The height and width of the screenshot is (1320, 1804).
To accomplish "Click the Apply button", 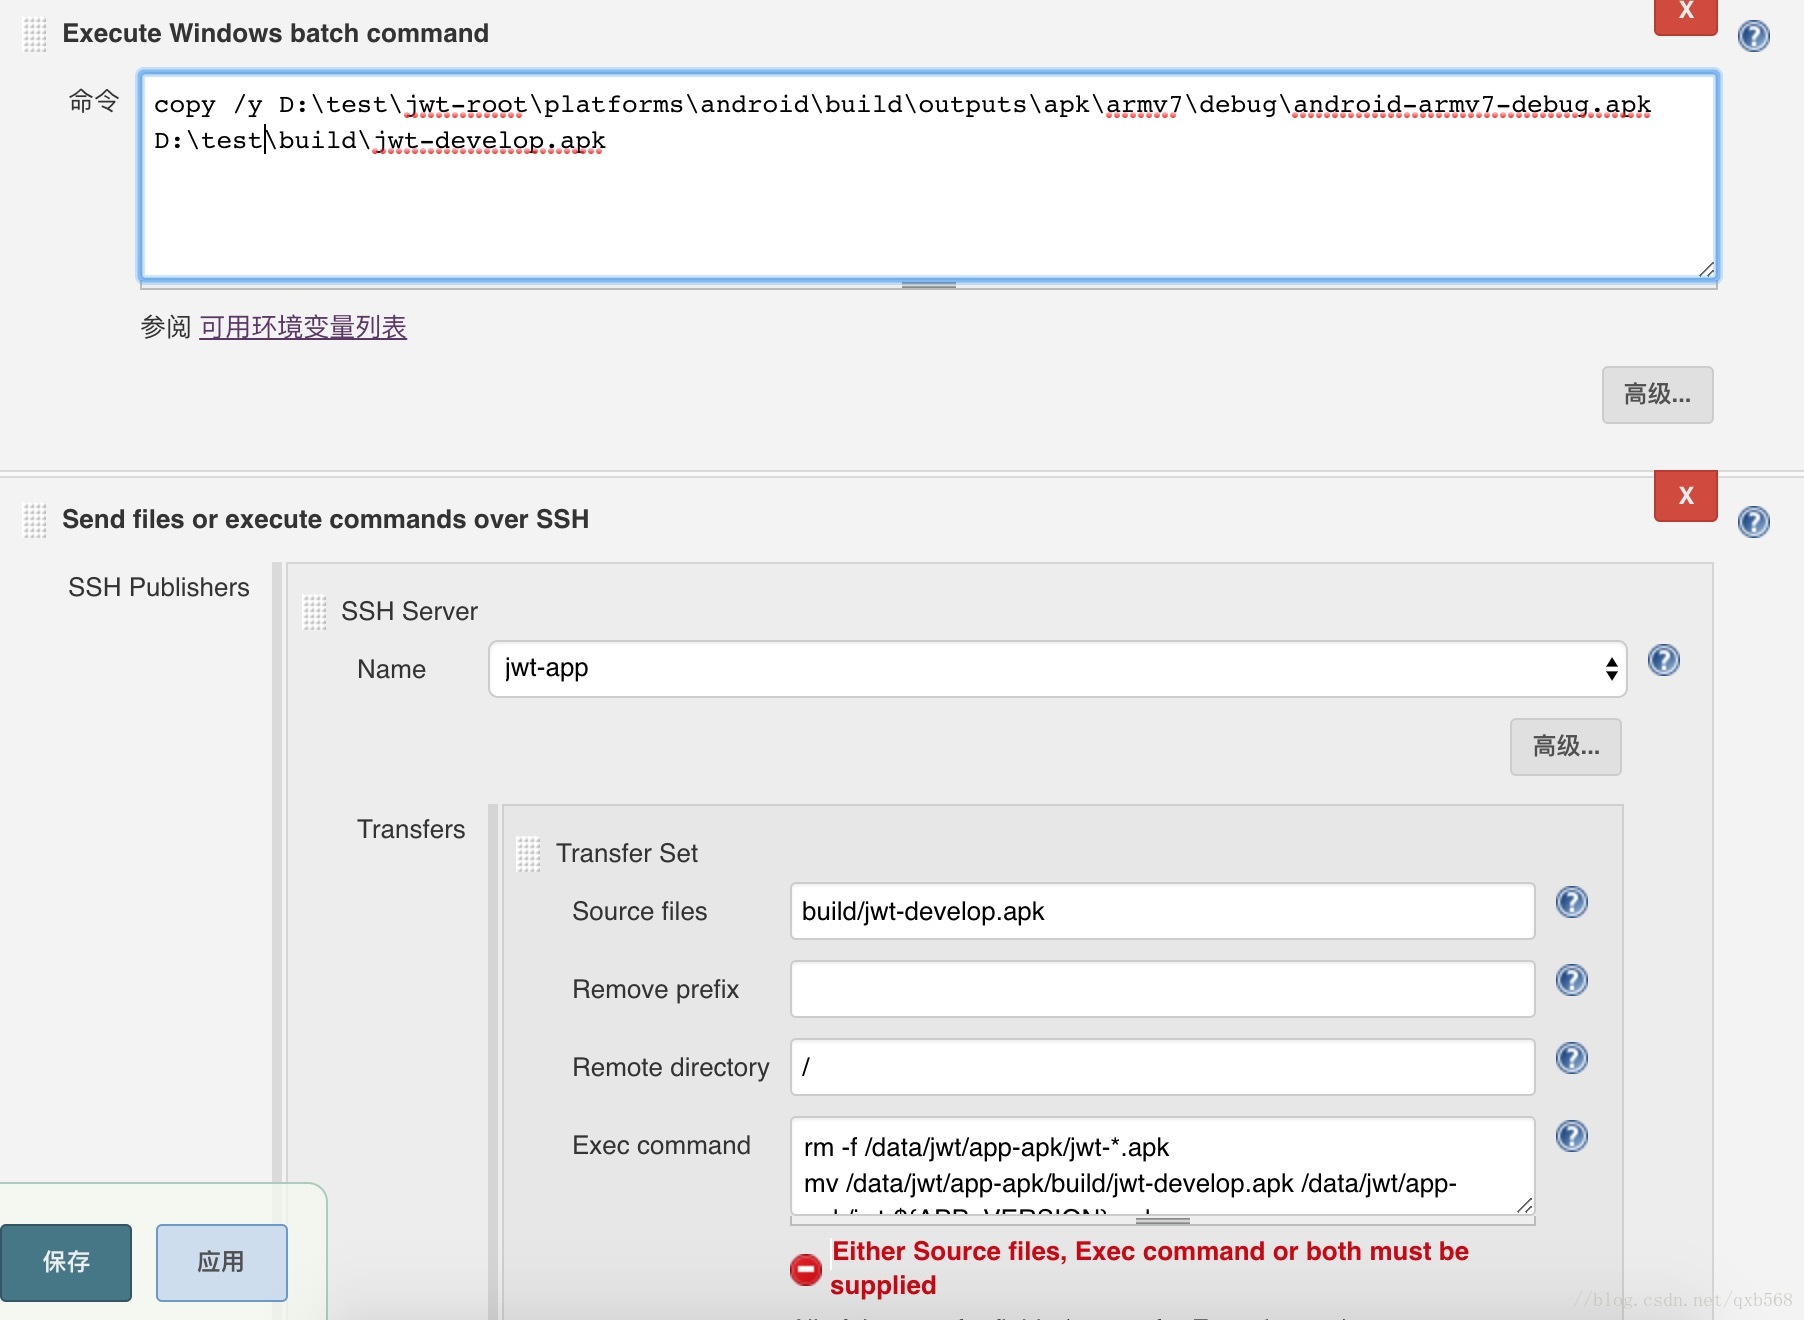I will point(221,1262).
